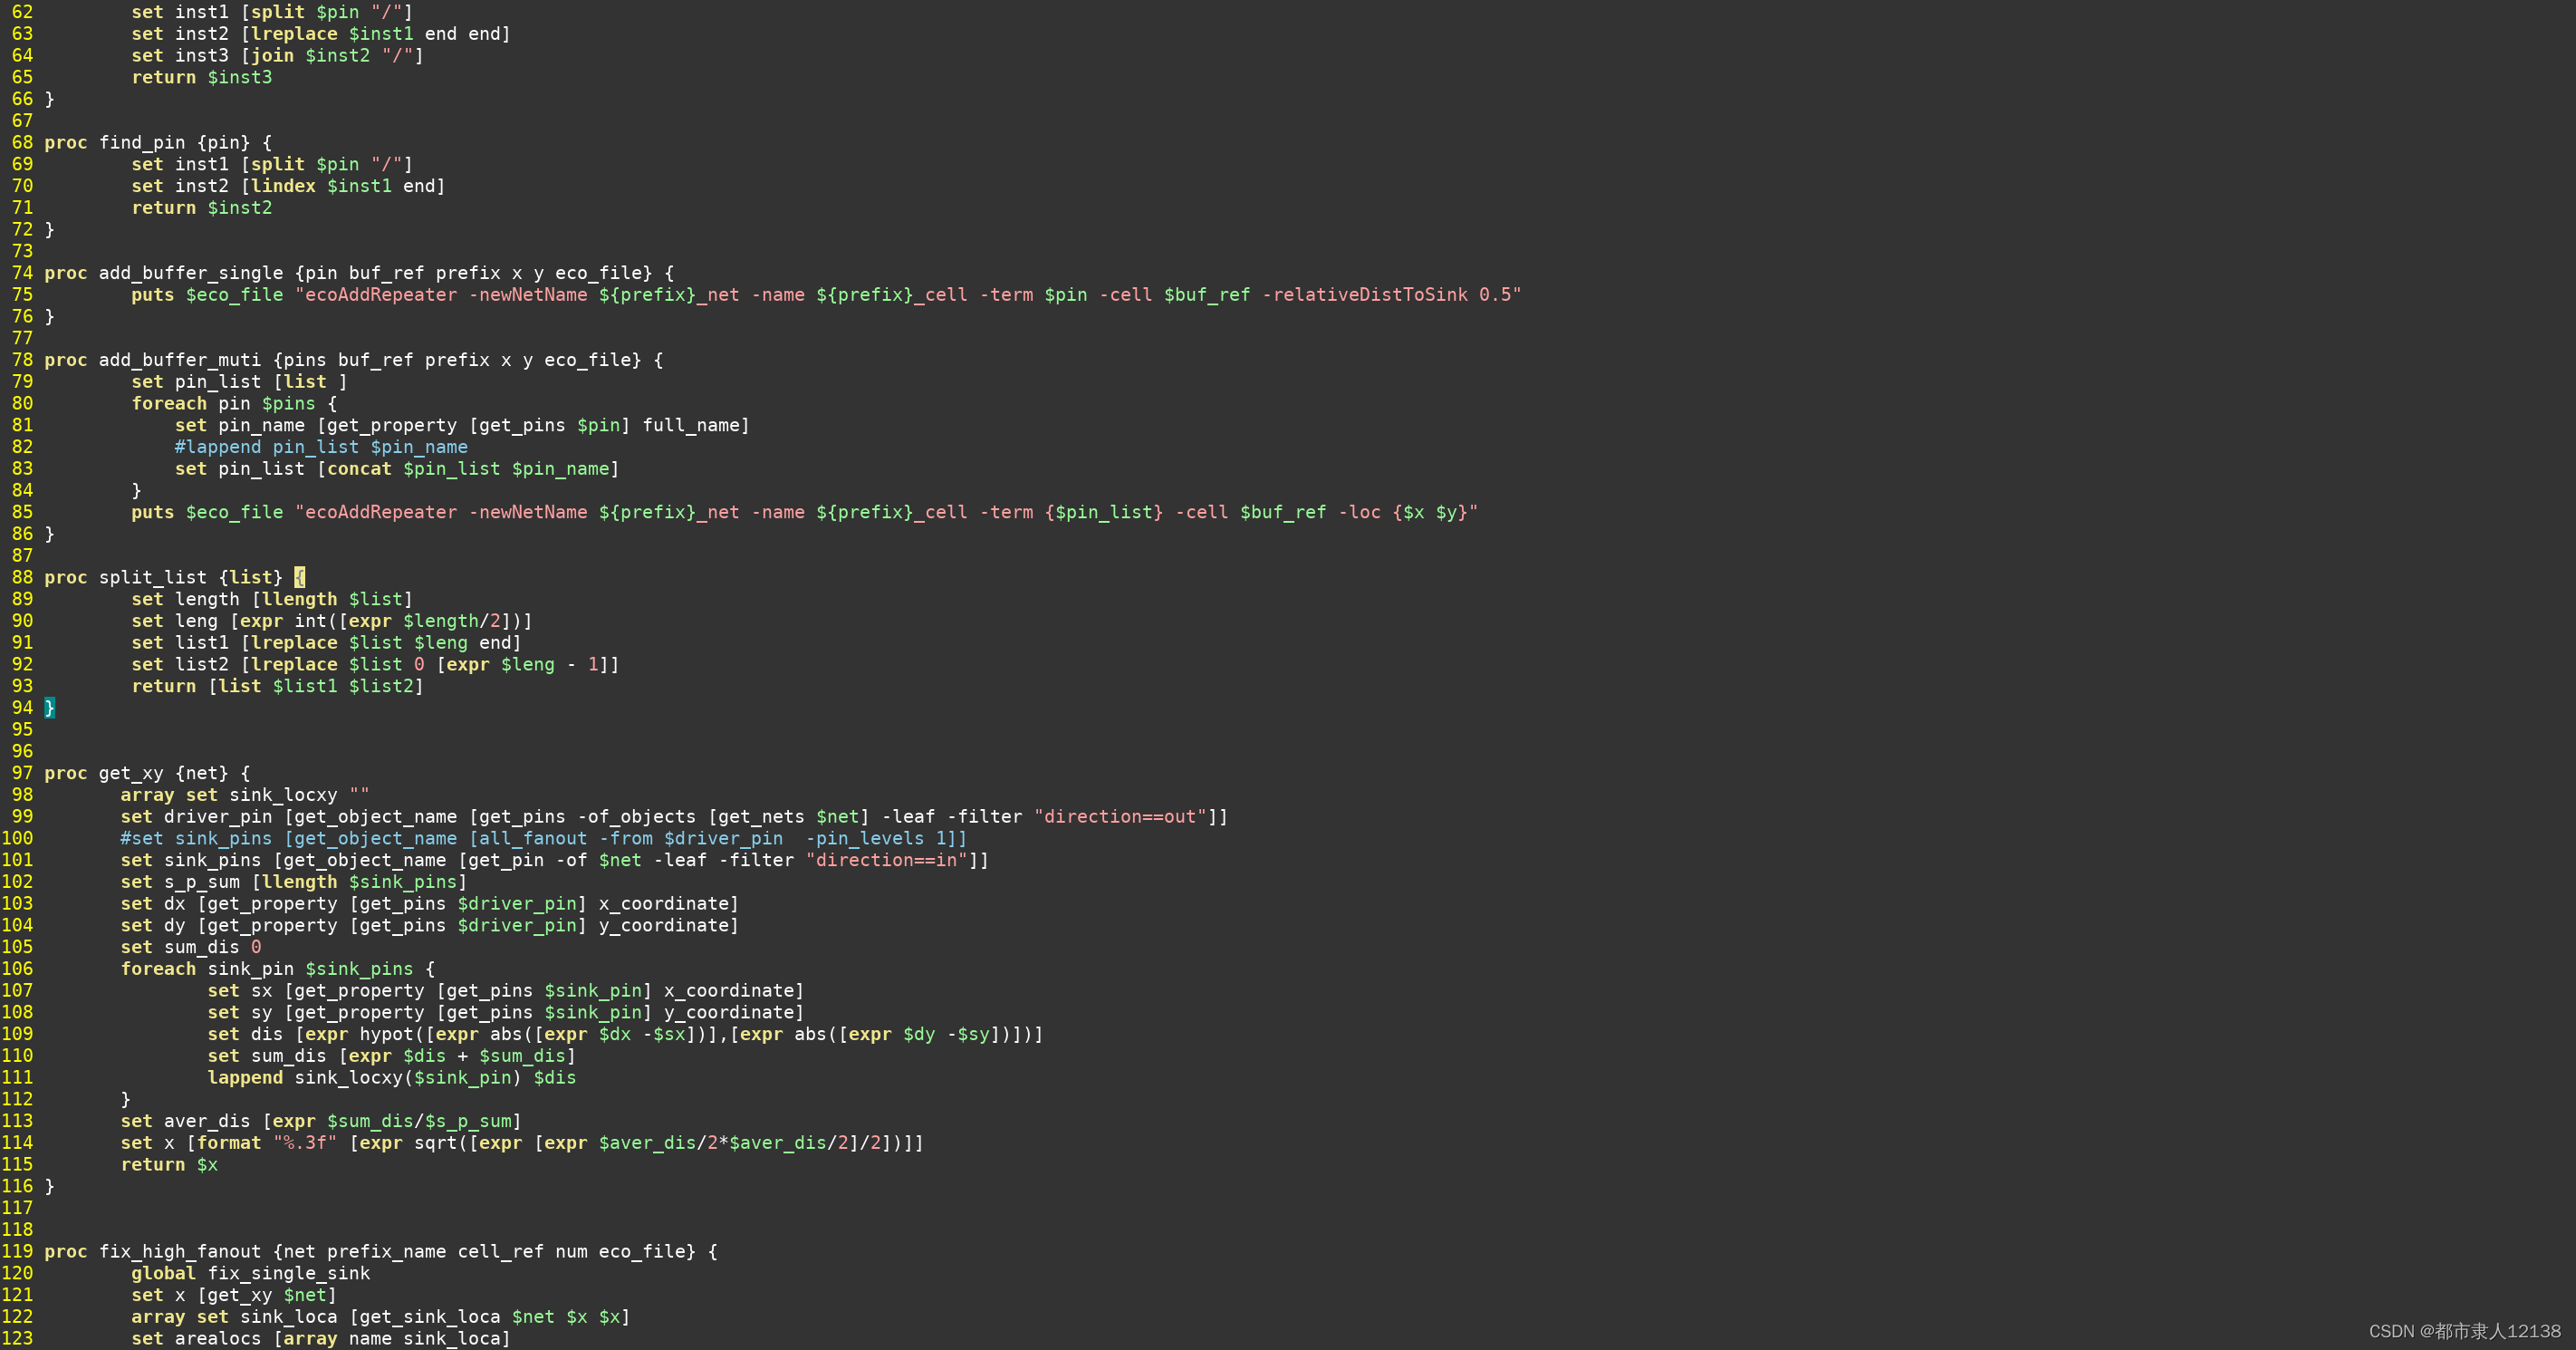Image resolution: width=2576 pixels, height=1350 pixels.
Task: Click the "direction==out" filter string
Action: click(x=1121, y=817)
